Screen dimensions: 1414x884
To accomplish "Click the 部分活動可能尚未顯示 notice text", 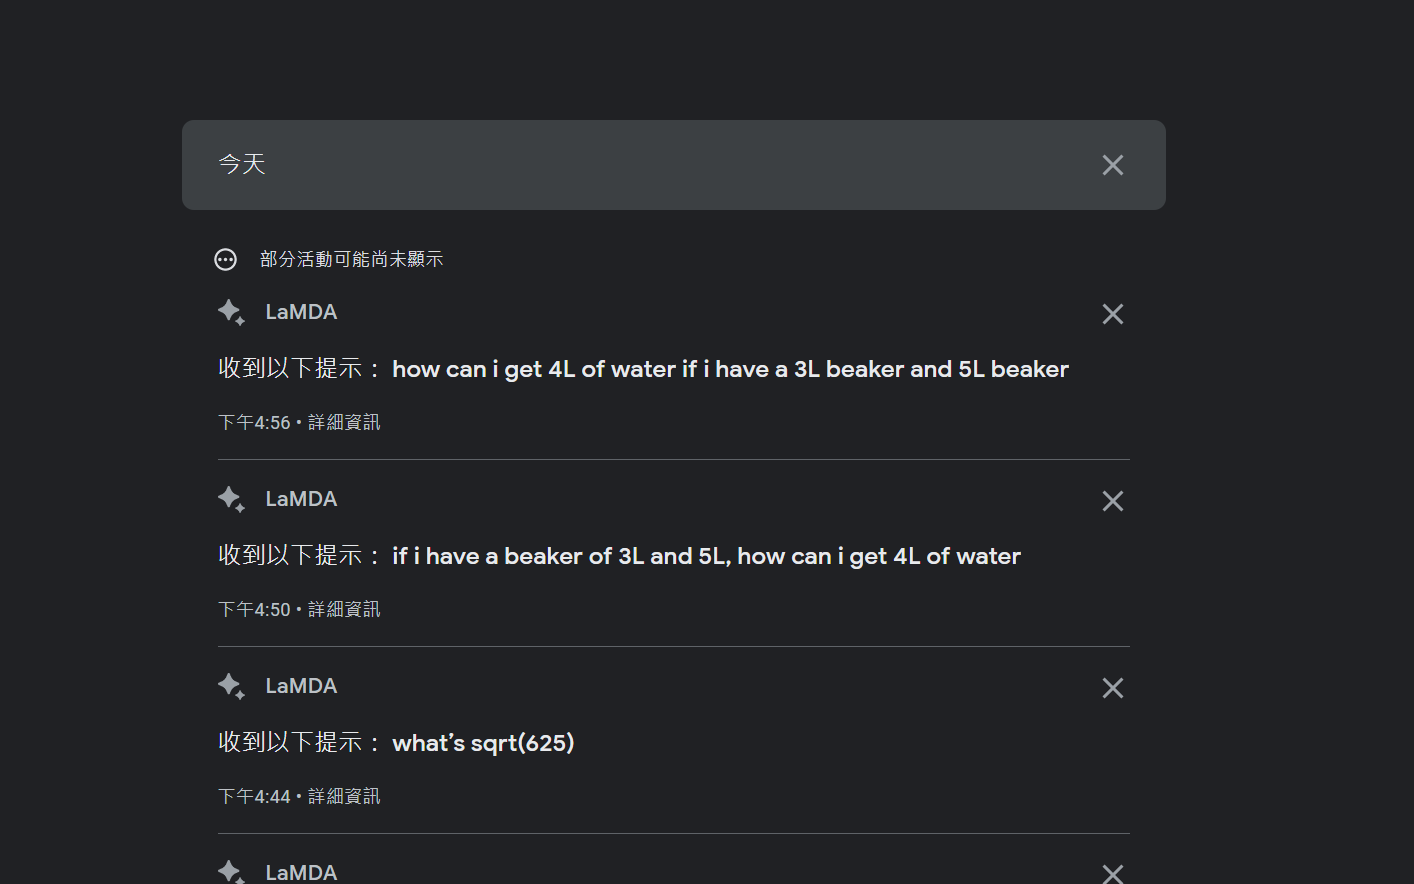I will click(x=351, y=260).
